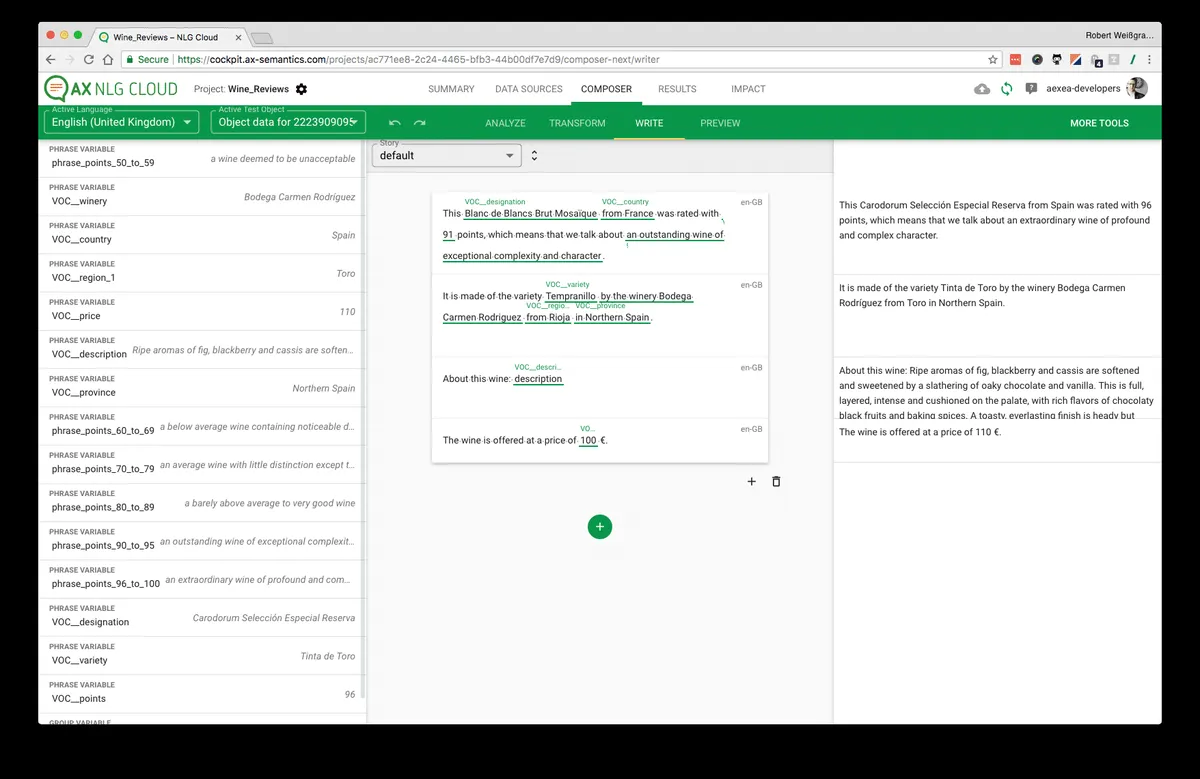The width and height of the screenshot is (1200, 779).
Task: Go forward in the browser
Action: [70, 60]
